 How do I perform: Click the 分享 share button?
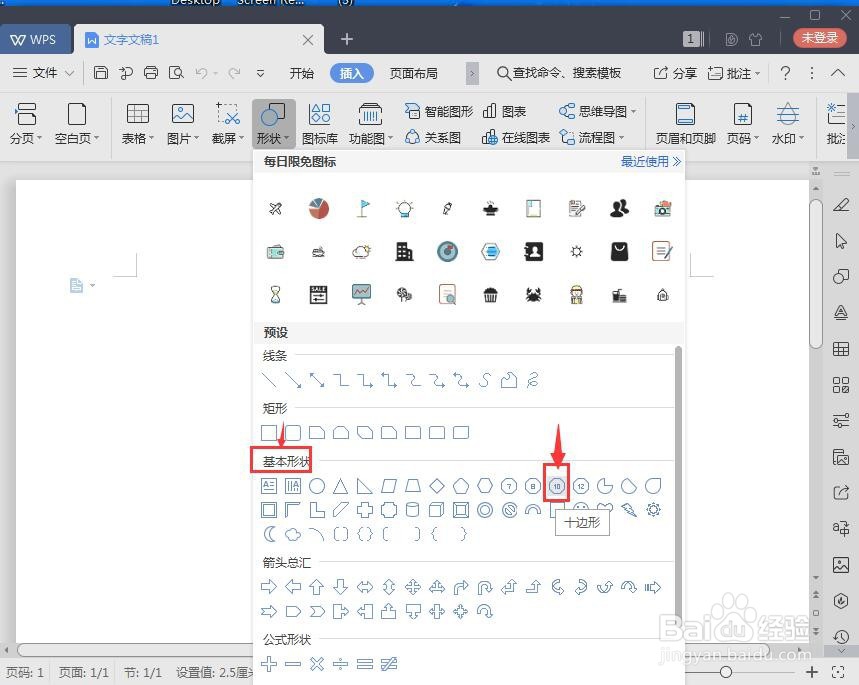coord(675,73)
